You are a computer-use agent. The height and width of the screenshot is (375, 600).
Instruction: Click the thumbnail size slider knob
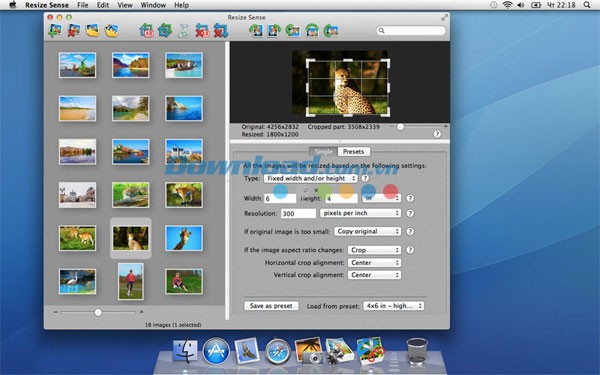[x=98, y=312]
